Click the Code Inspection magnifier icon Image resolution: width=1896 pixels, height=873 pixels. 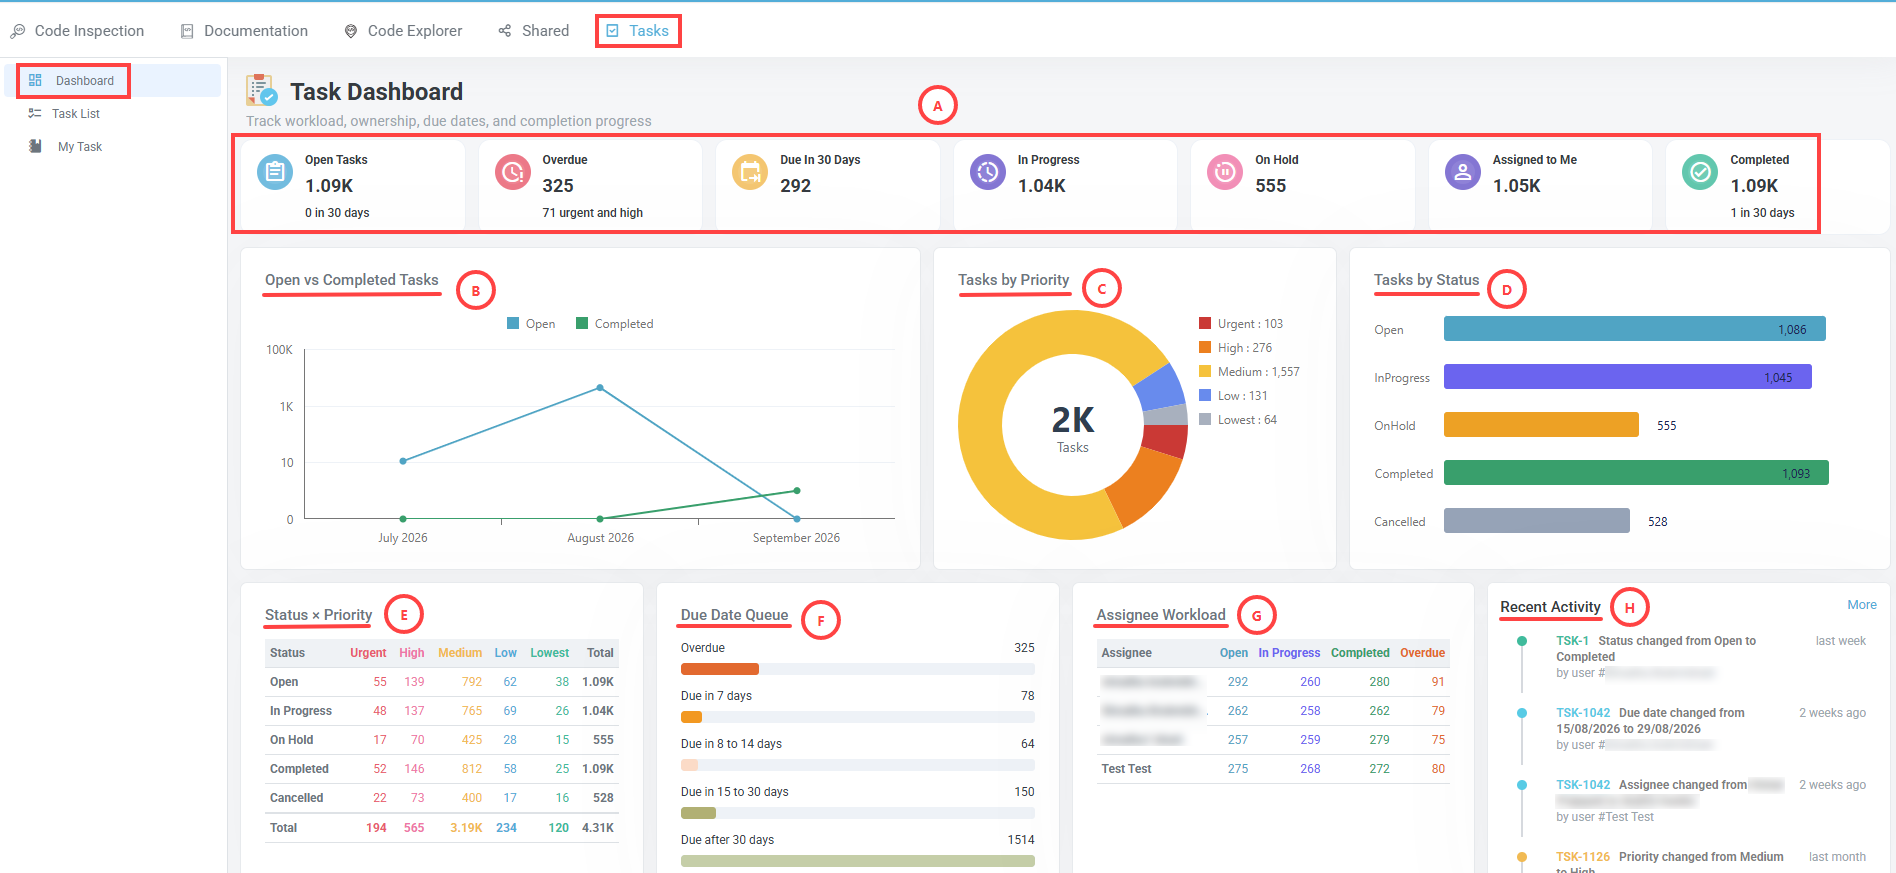pyautogui.click(x=18, y=31)
